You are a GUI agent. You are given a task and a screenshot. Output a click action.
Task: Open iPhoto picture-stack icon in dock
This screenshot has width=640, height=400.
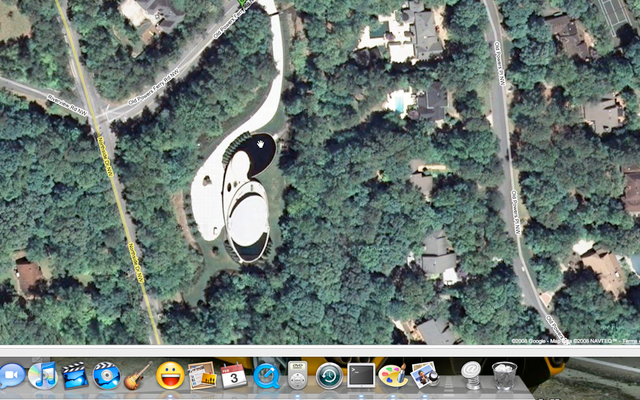(x=201, y=376)
